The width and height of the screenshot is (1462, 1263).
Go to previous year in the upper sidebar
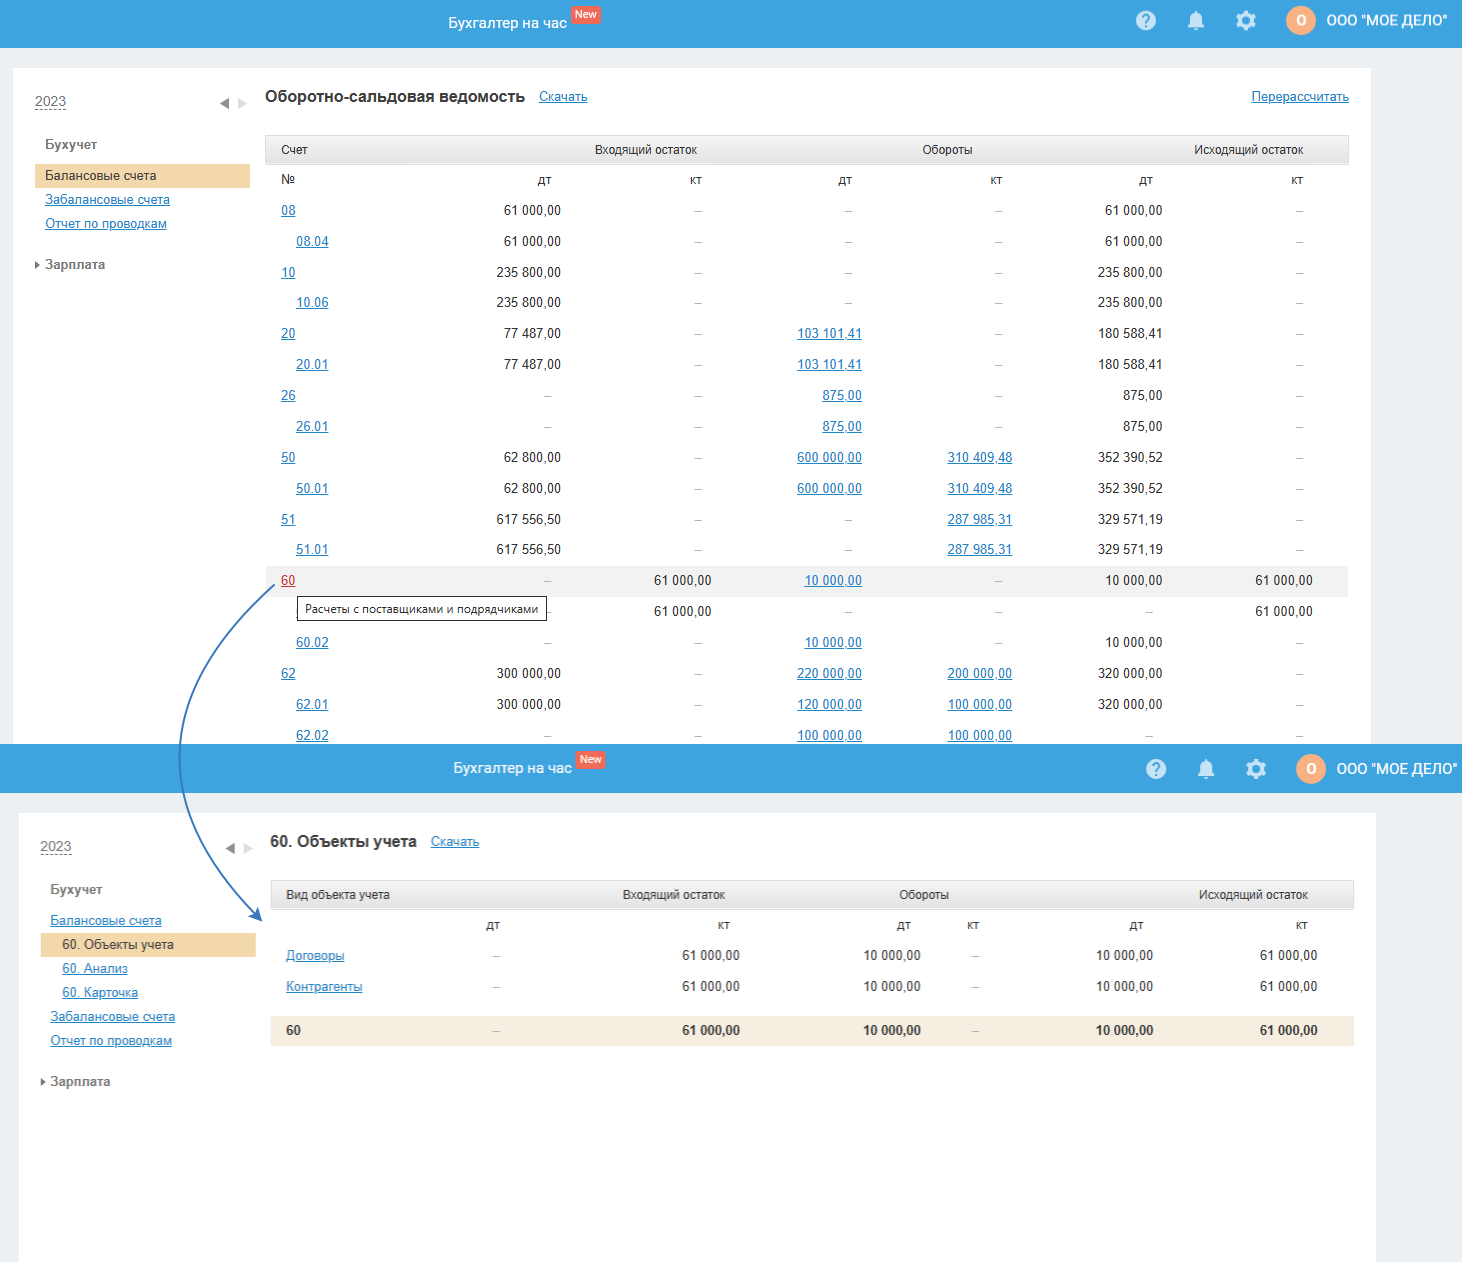click(224, 103)
